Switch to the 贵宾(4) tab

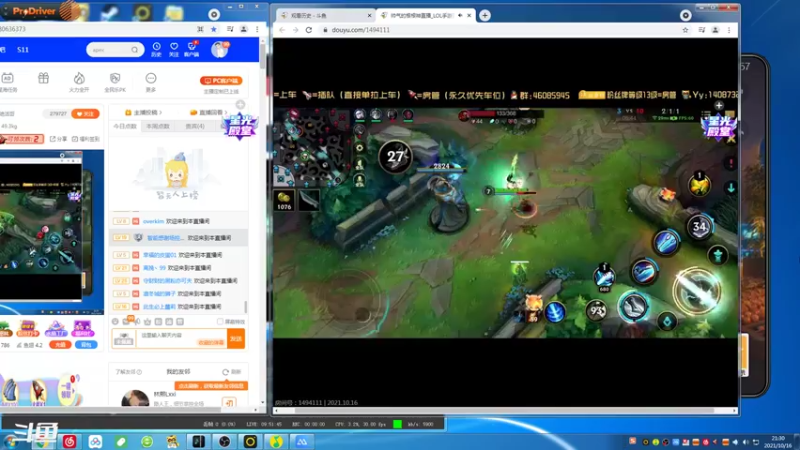click(195, 126)
